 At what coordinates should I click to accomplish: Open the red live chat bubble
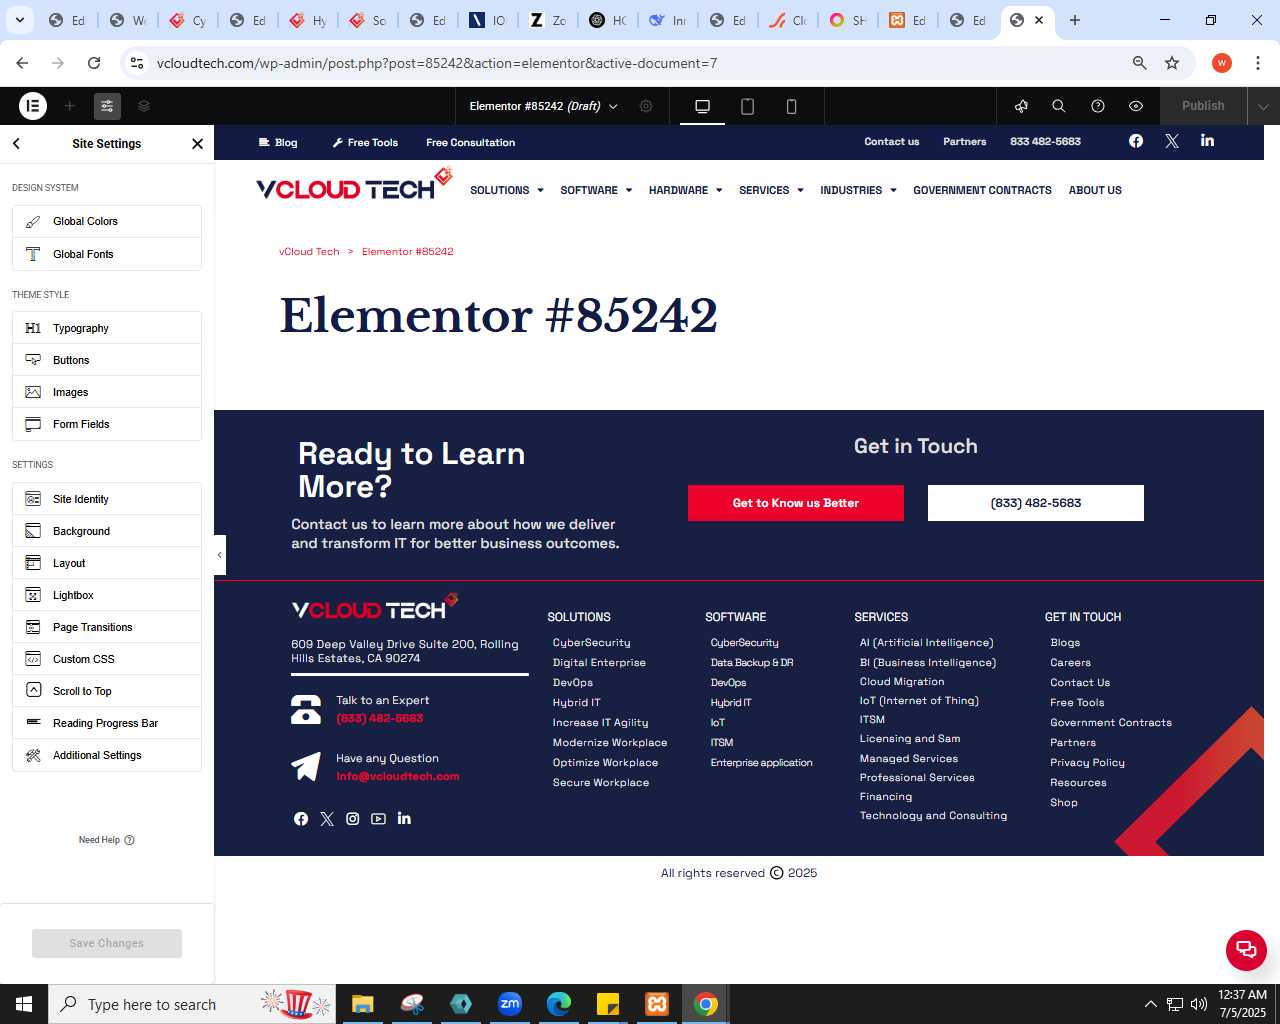pos(1246,950)
